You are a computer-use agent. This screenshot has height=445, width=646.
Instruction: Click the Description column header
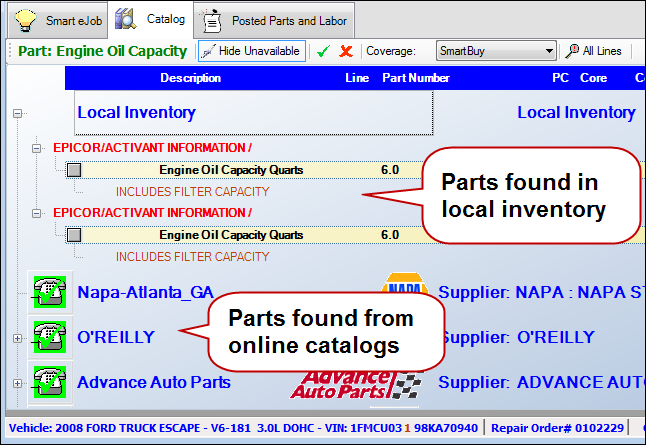[190, 78]
